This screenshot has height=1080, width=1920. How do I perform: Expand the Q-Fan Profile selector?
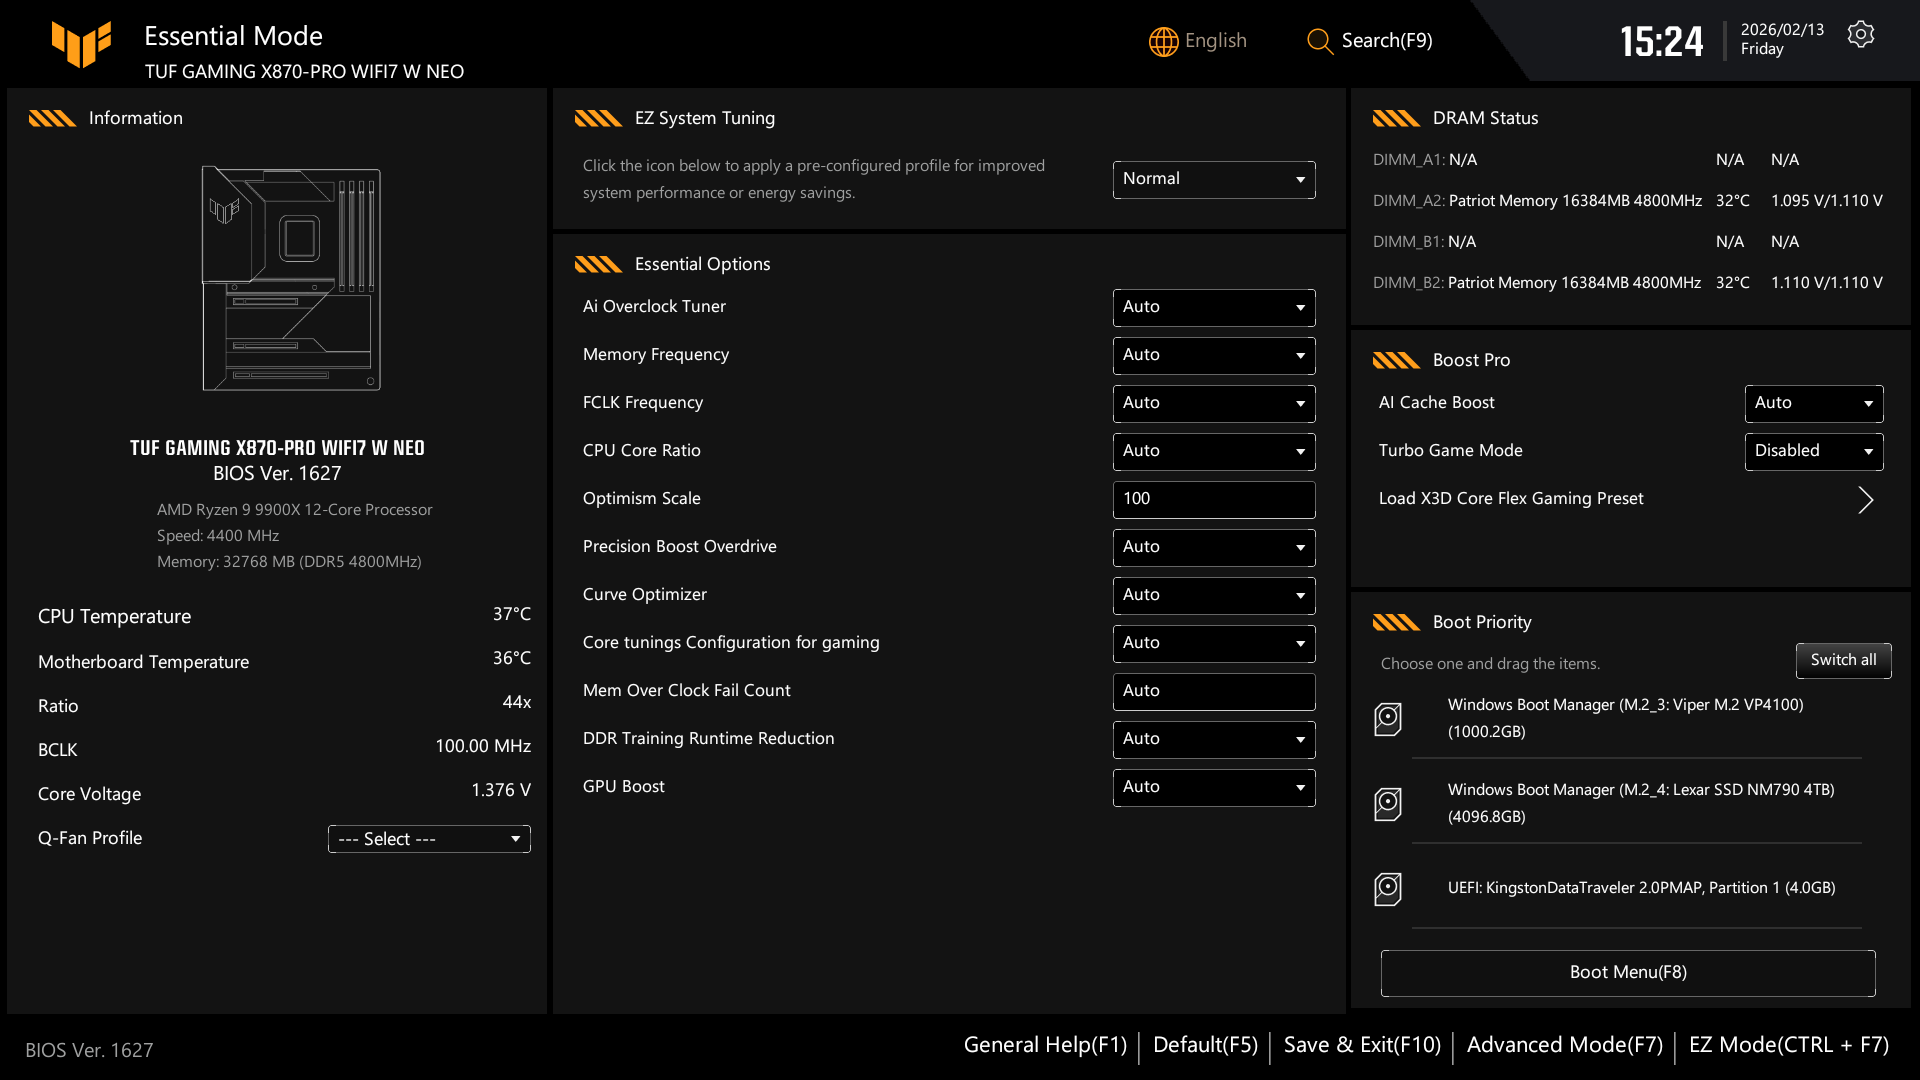click(x=428, y=838)
